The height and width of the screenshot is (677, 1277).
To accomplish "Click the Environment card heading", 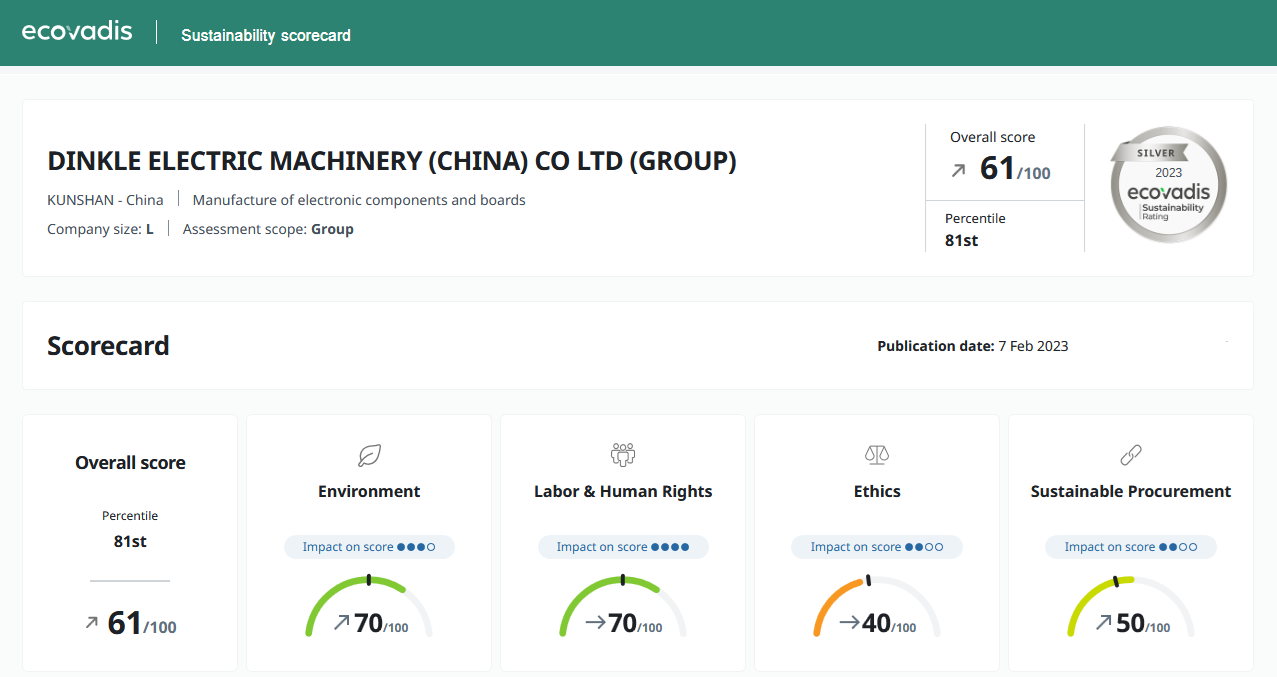I will pos(369,491).
